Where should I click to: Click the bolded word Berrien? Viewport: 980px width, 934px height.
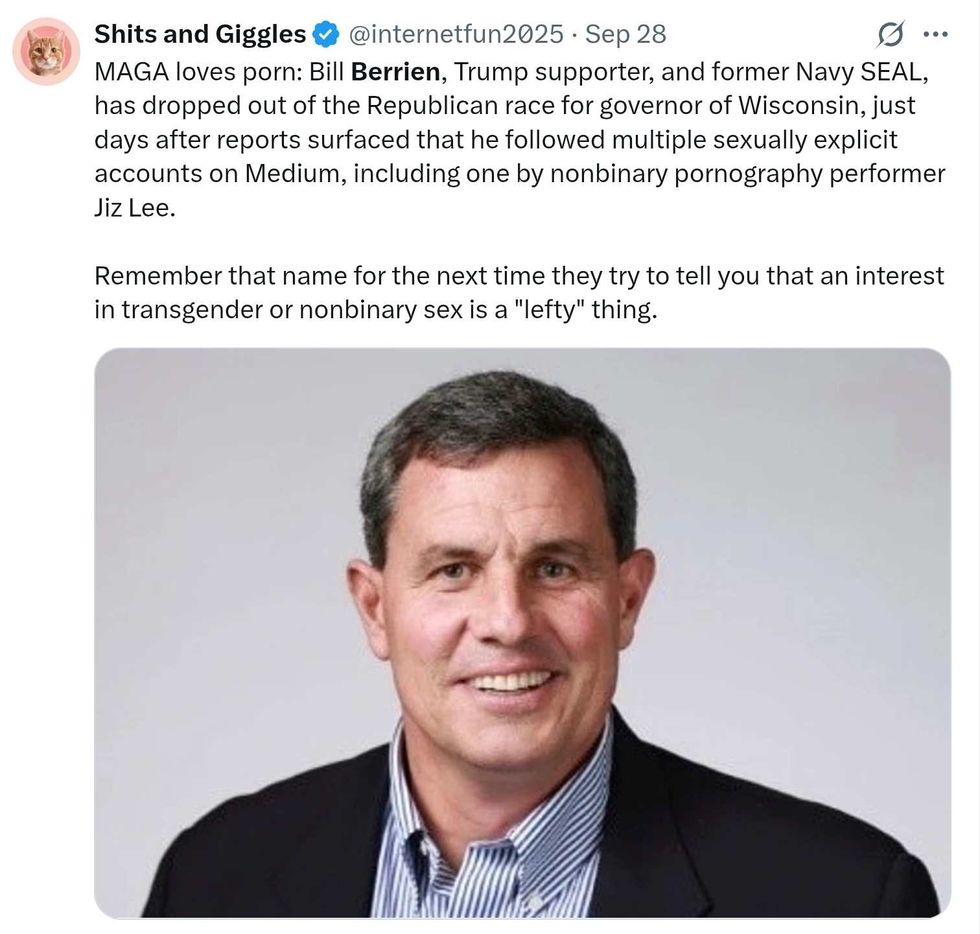point(395,72)
